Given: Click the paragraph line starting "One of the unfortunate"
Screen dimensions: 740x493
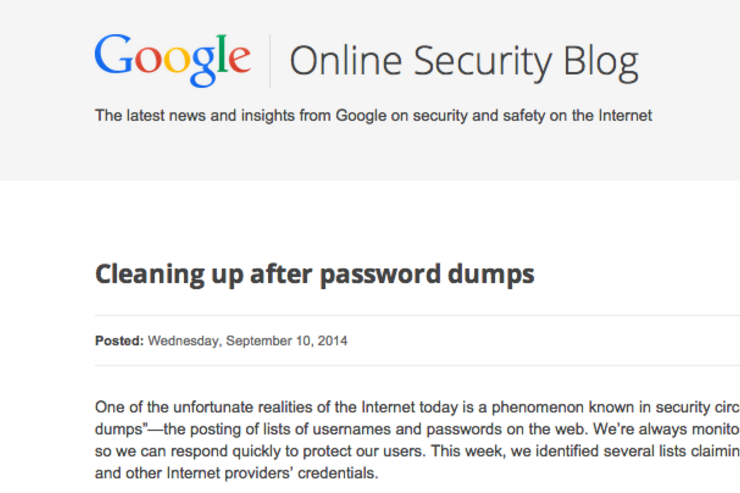Looking at the screenshot, I should (417, 407).
